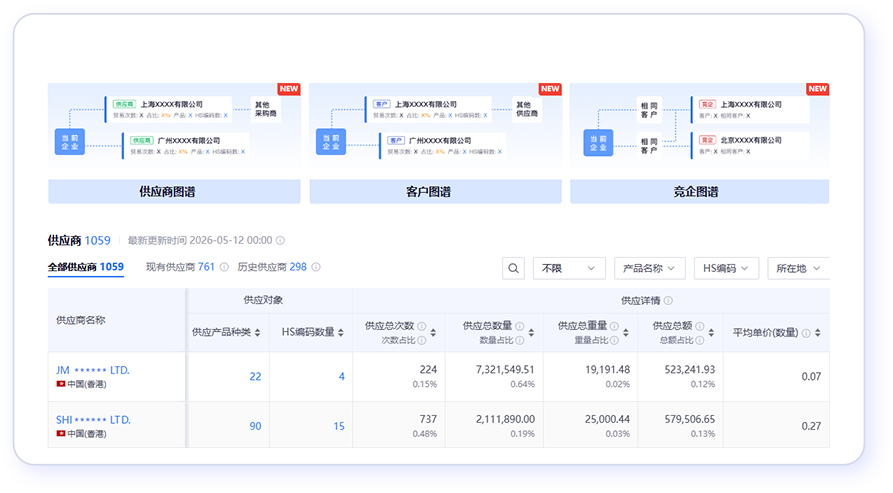893x493 pixels.
Task: Click info icon beside 数量占比
Action: (519, 340)
